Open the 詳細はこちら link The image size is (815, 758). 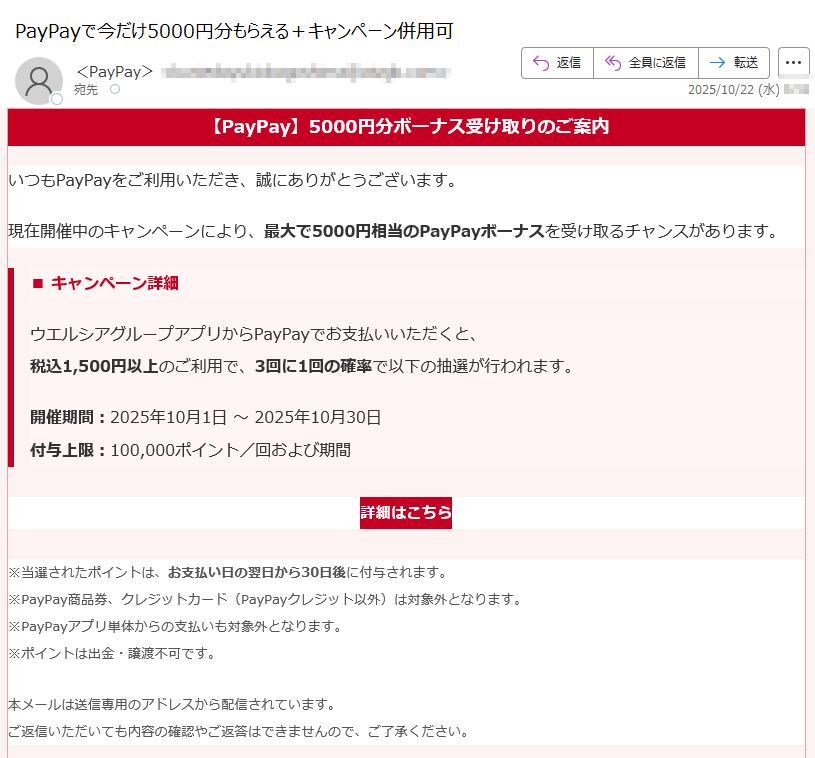(405, 511)
